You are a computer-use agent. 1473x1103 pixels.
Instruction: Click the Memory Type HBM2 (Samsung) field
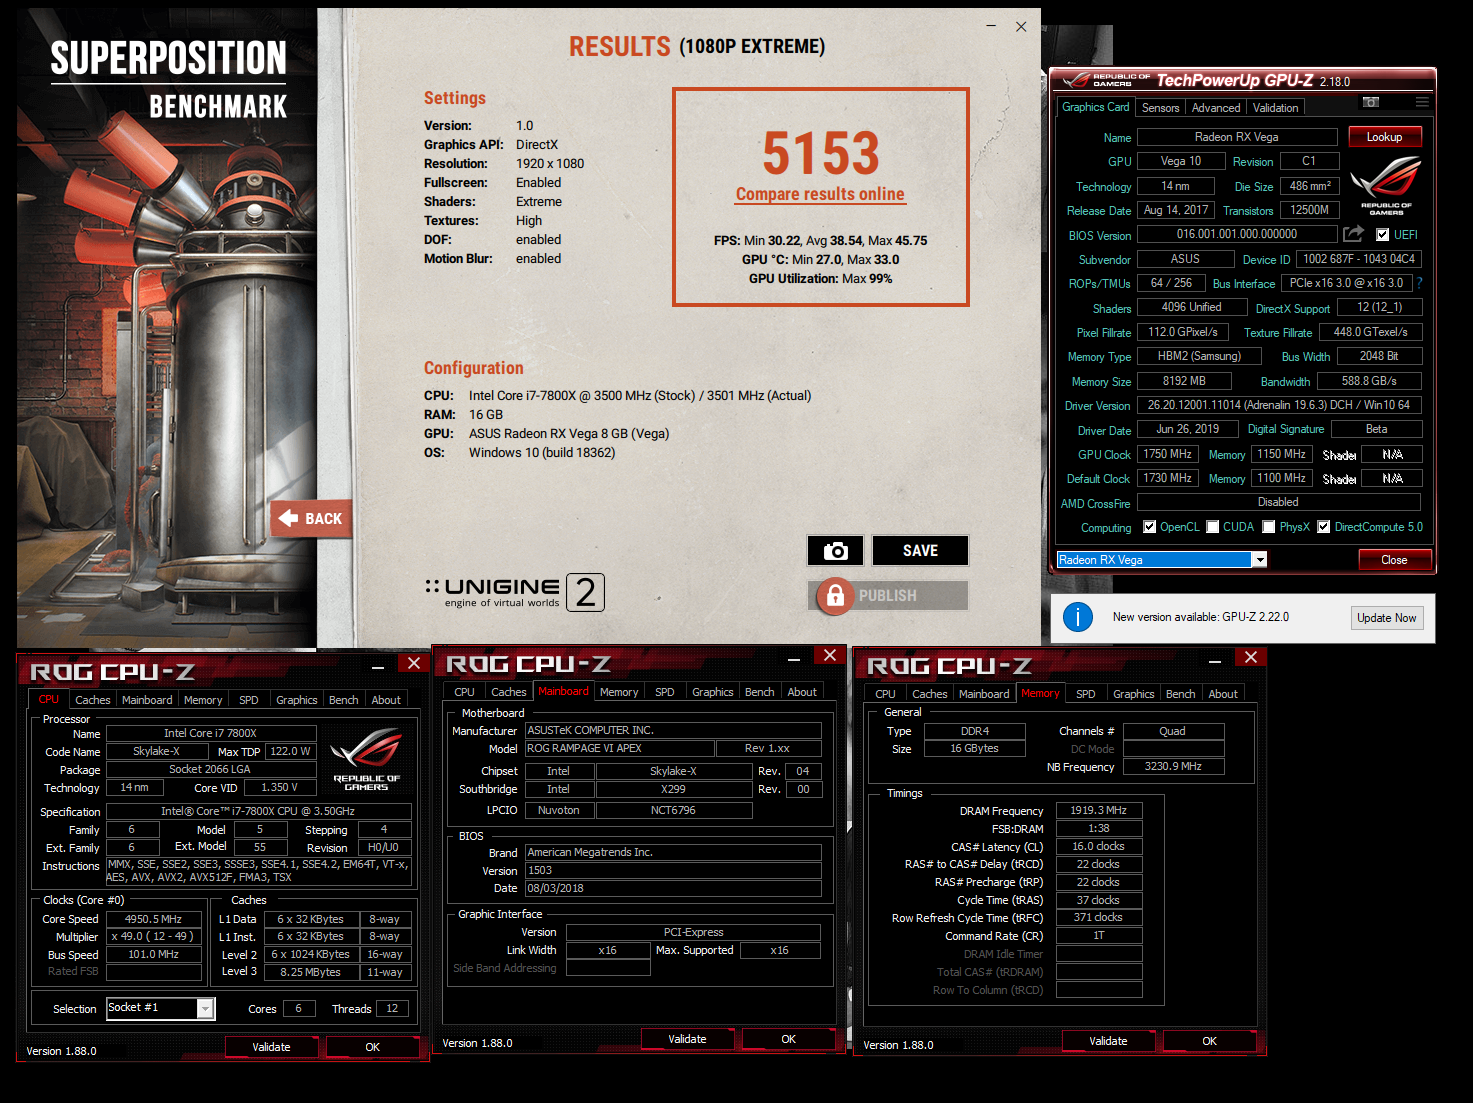[x=1199, y=356]
